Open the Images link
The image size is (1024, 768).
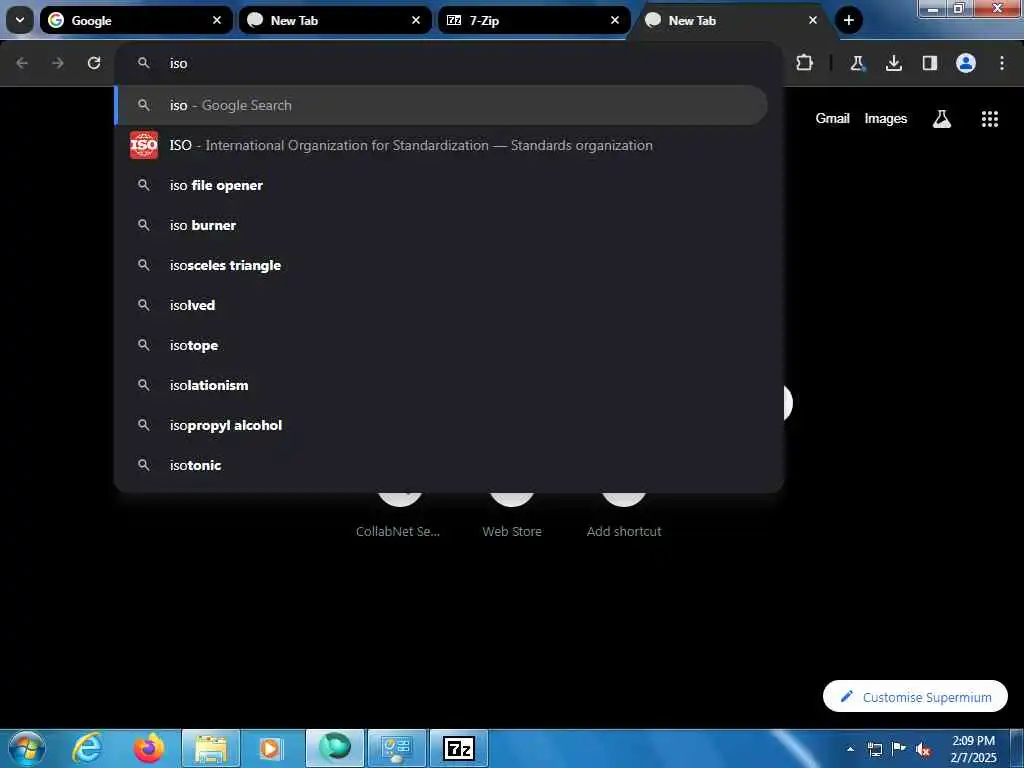886,118
